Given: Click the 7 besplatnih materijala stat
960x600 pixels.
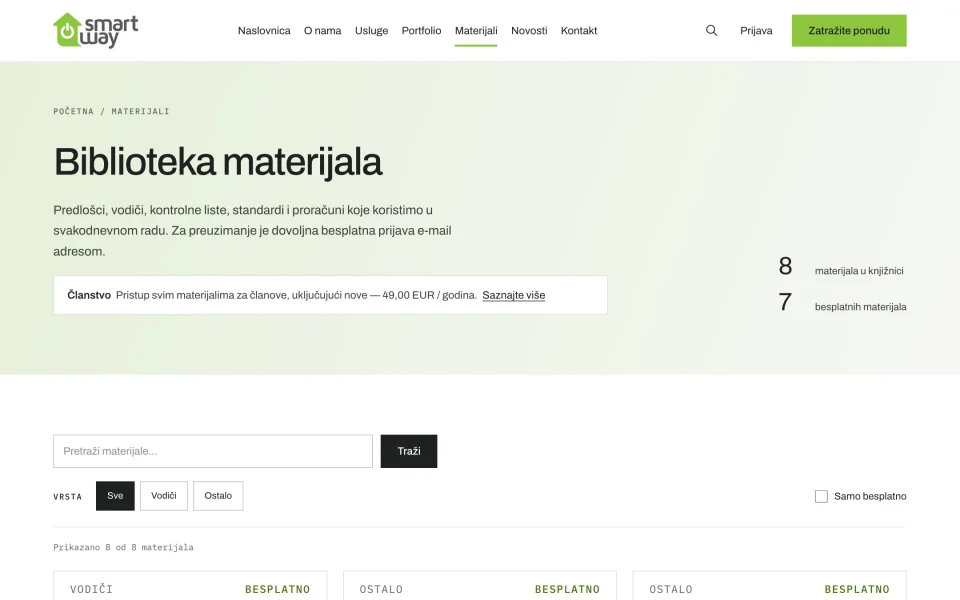Looking at the screenshot, I should pos(842,303).
